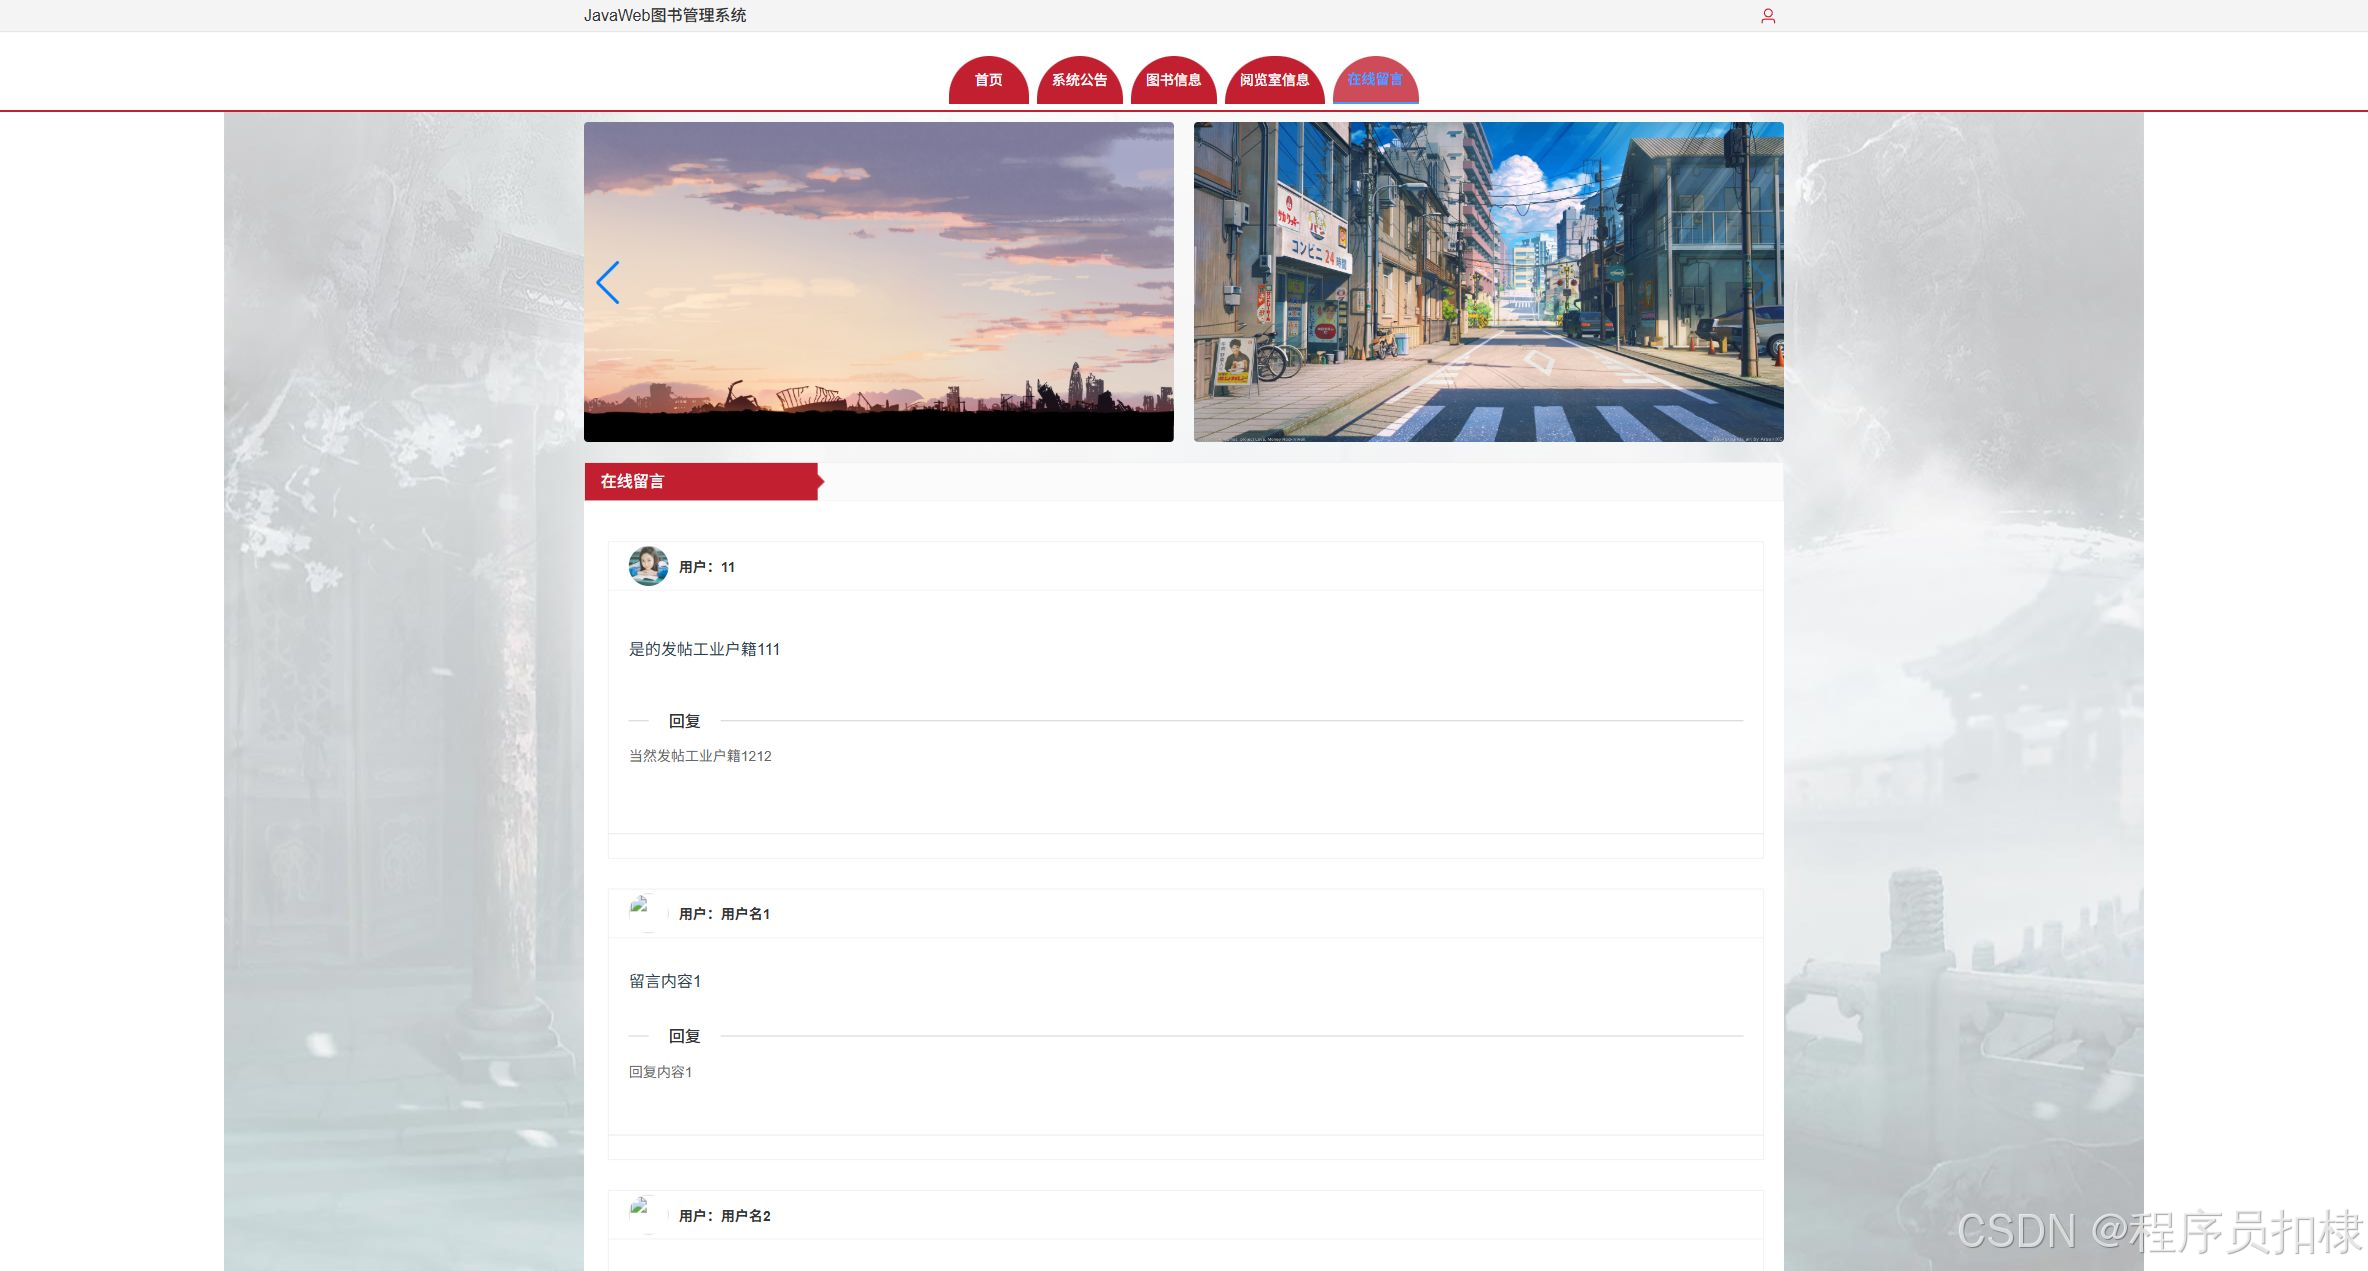Image resolution: width=2368 pixels, height=1271 pixels.
Task: Click the user account icon in header
Action: coord(1767,16)
